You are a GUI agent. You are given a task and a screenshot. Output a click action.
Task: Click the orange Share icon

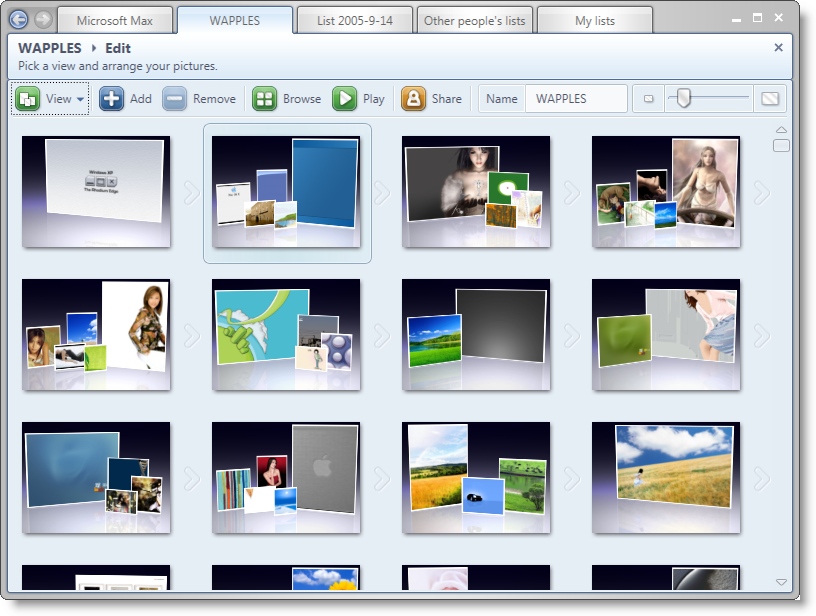(x=413, y=99)
